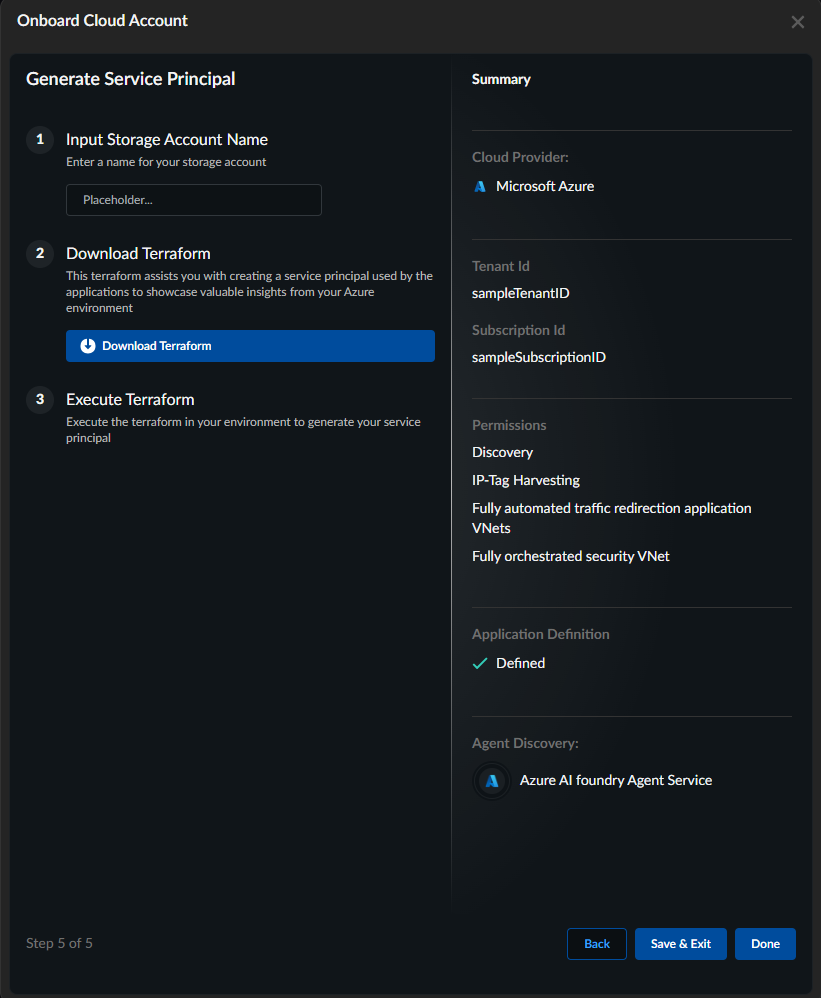Viewport: 821px width, 998px height.
Task: Focus the storage account name input field
Action: point(194,200)
